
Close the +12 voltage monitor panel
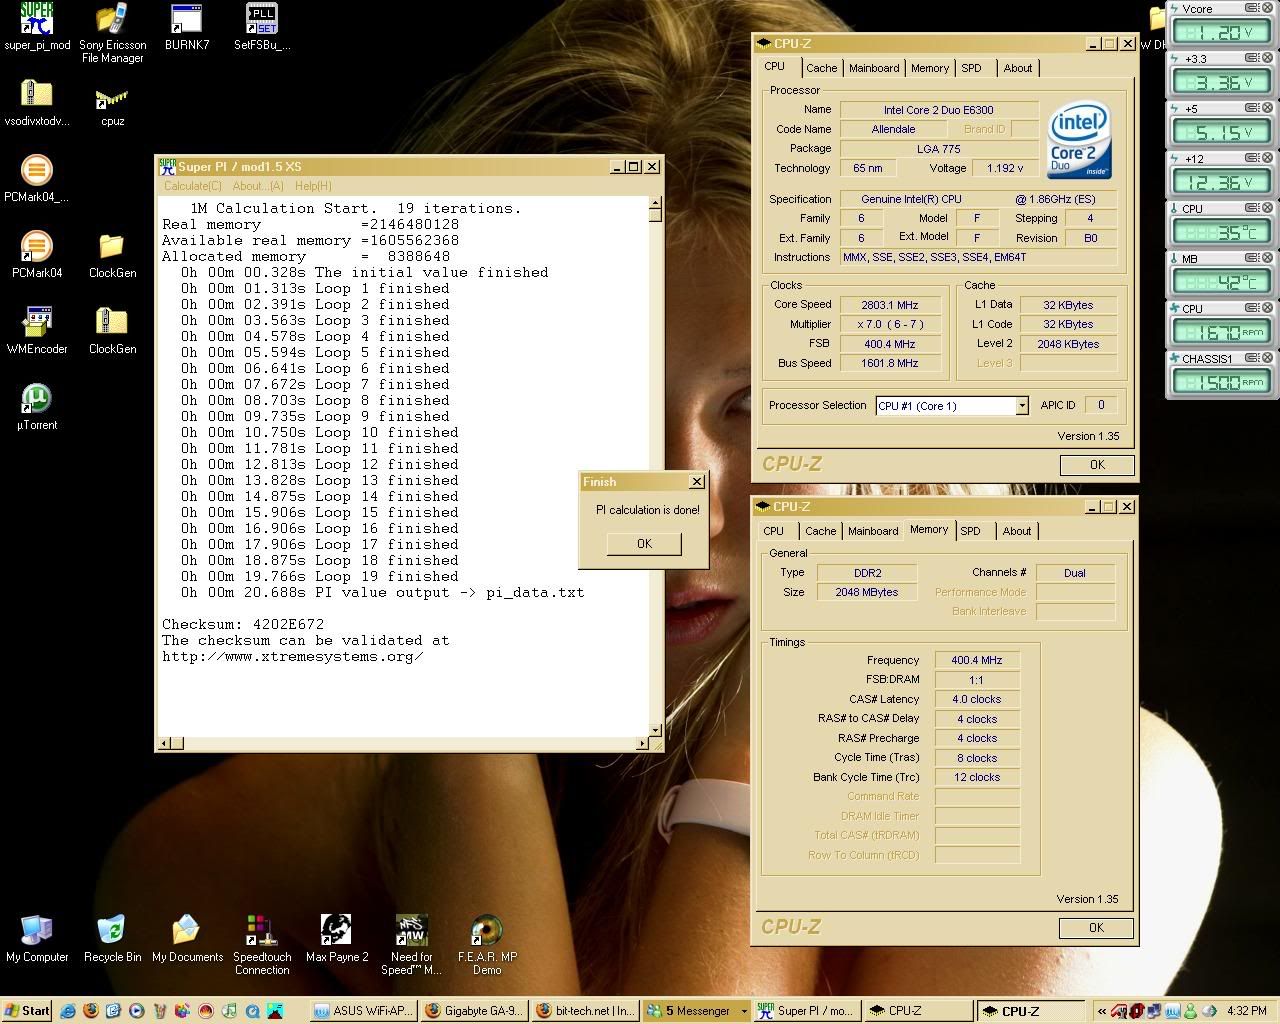[1267, 158]
